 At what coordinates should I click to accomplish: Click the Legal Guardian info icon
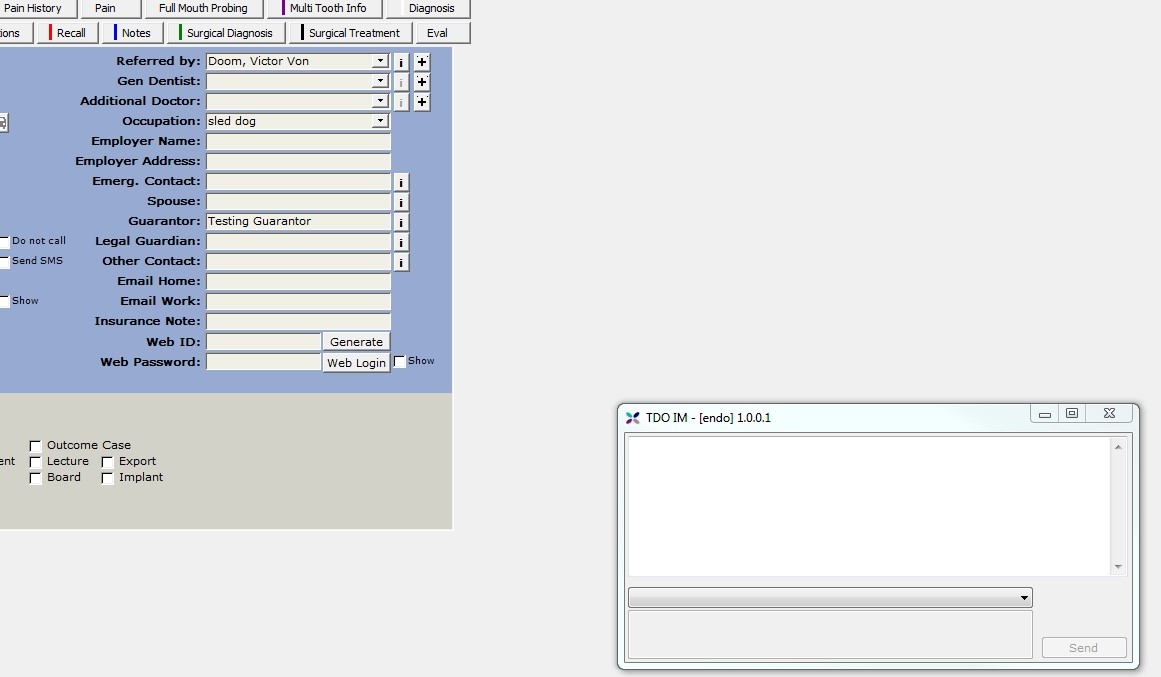coord(401,243)
